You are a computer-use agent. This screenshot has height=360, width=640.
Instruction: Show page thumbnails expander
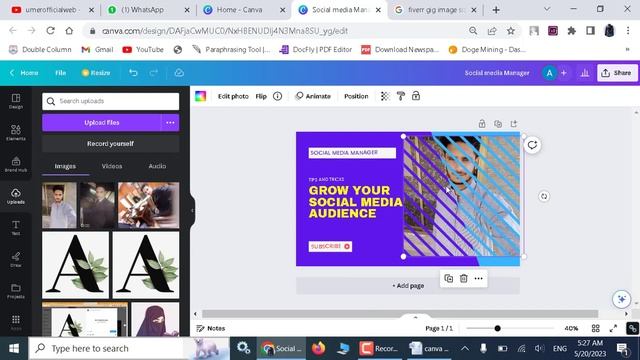pyautogui.click(x=415, y=317)
